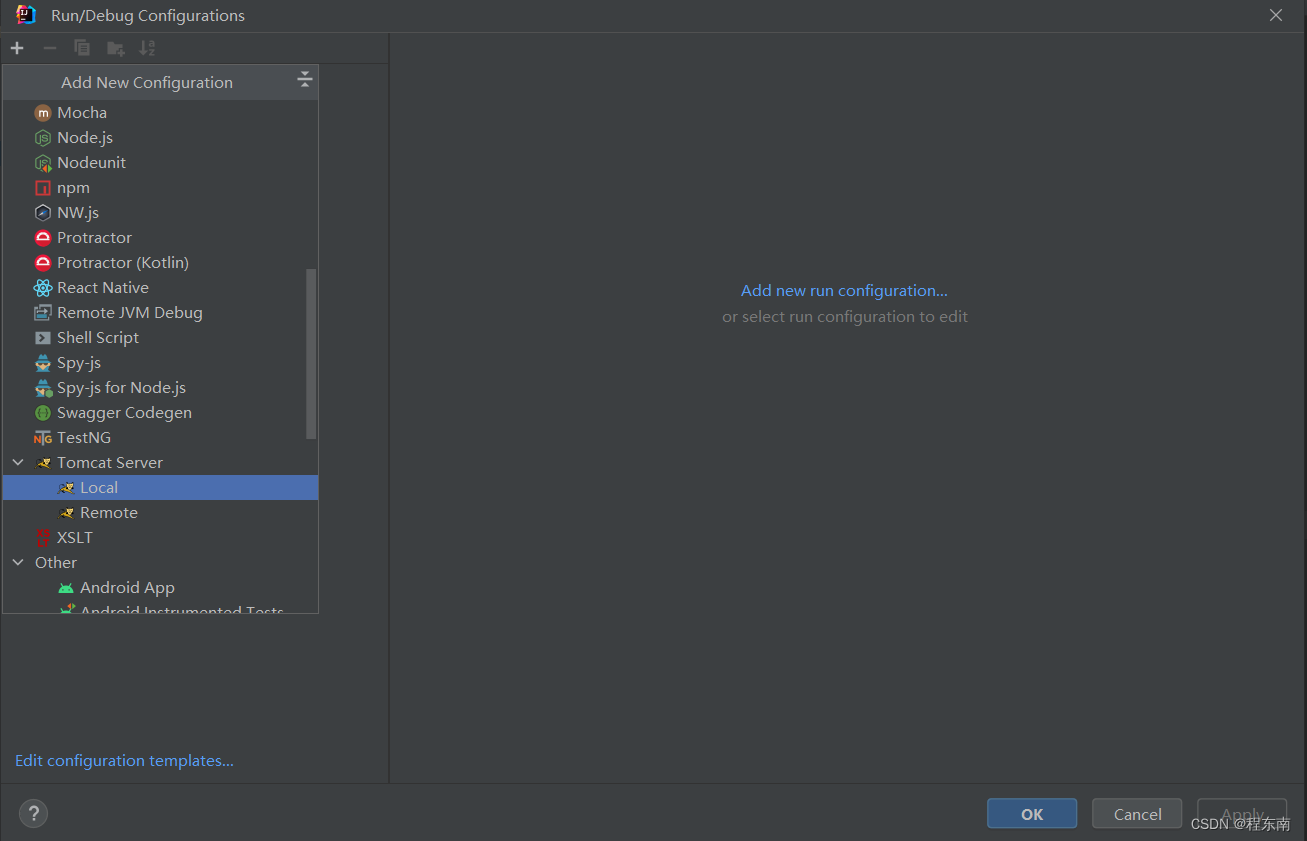Select the React Native entry
Image resolution: width=1307 pixels, height=841 pixels.
click(x=160, y=288)
